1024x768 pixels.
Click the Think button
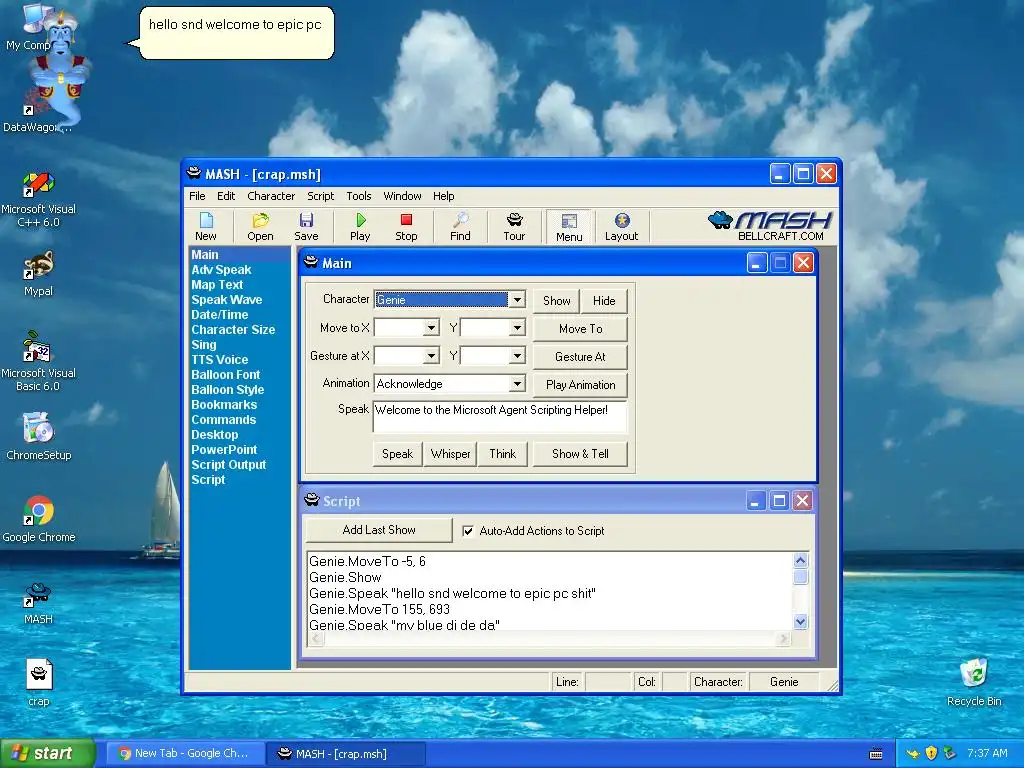(502, 454)
